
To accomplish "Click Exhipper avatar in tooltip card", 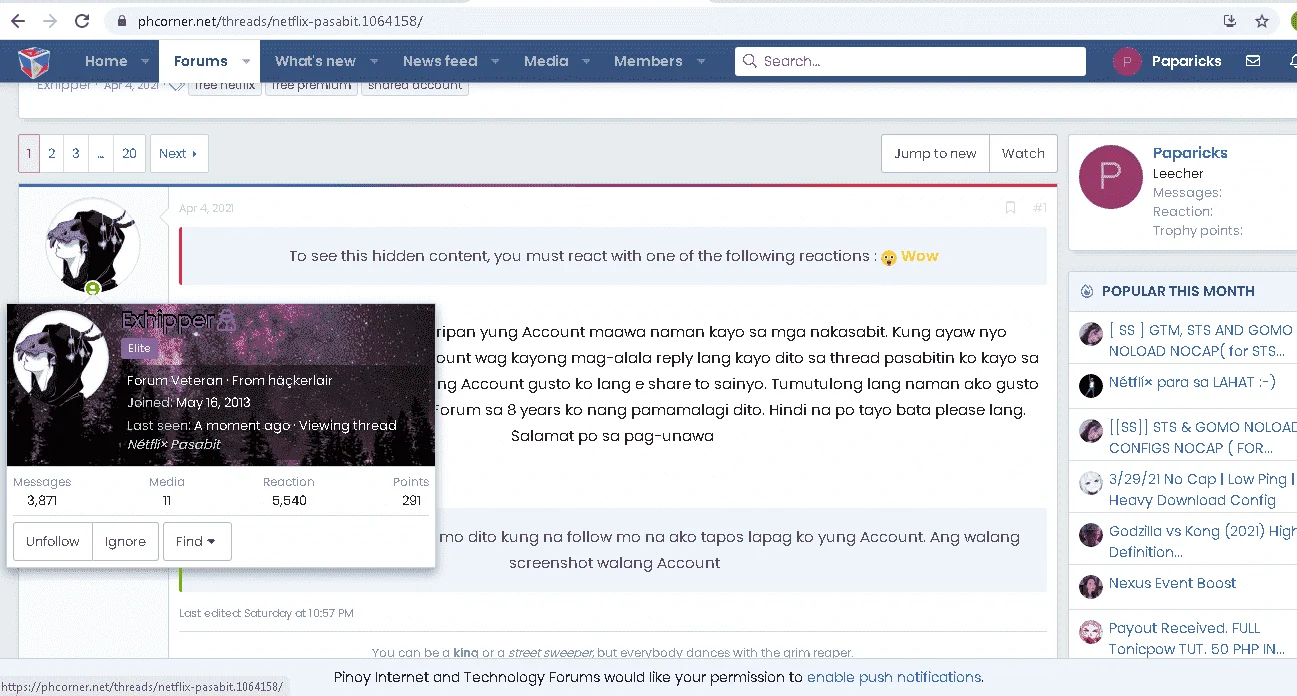I will pyautogui.click(x=61, y=359).
